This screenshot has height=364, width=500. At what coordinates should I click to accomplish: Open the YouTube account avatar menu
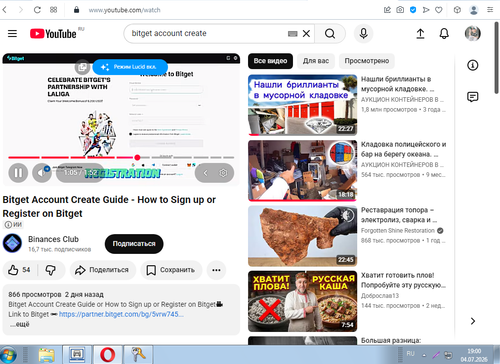473,33
